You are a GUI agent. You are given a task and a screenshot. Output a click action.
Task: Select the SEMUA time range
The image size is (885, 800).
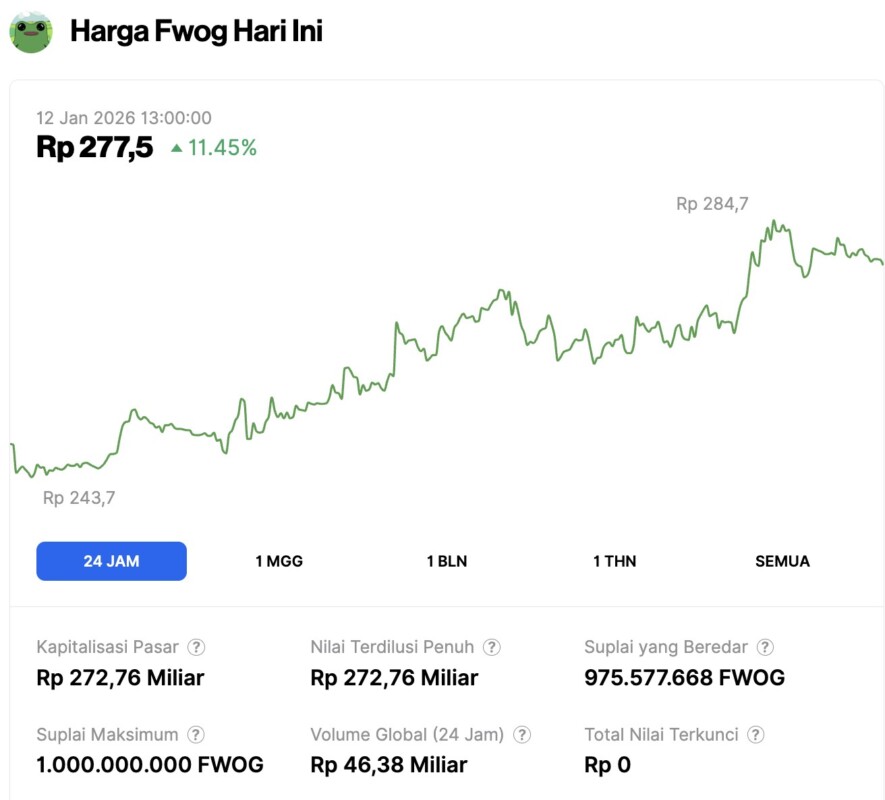pyautogui.click(x=782, y=561)
